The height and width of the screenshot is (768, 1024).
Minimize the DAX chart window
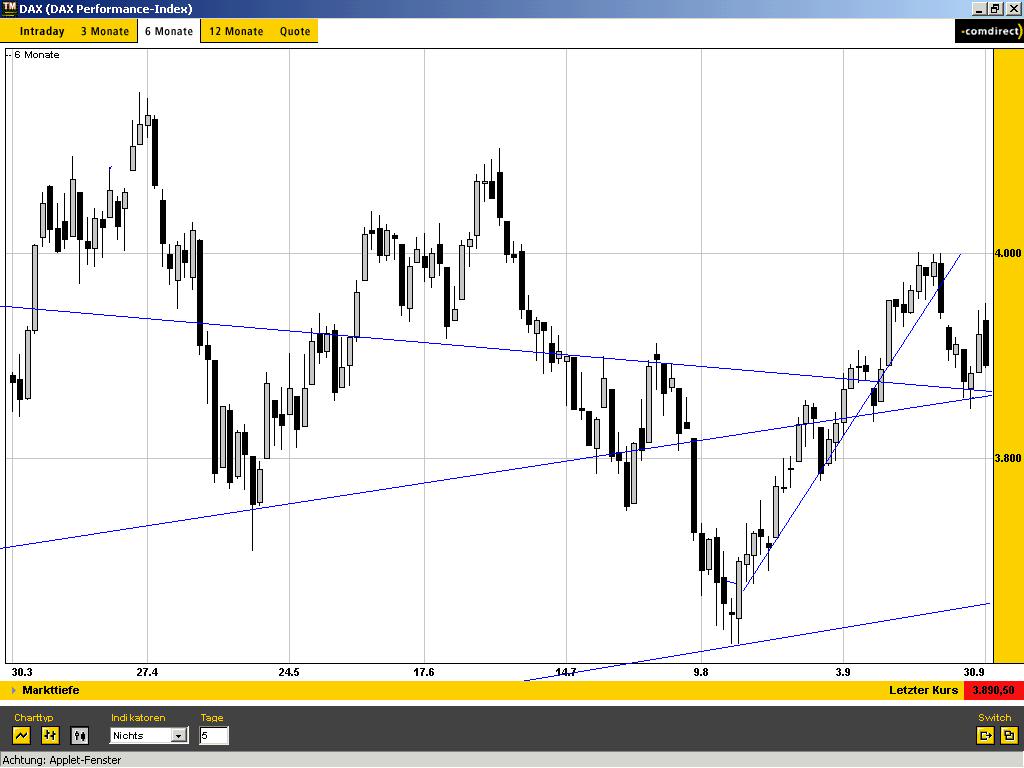(979, 9)
